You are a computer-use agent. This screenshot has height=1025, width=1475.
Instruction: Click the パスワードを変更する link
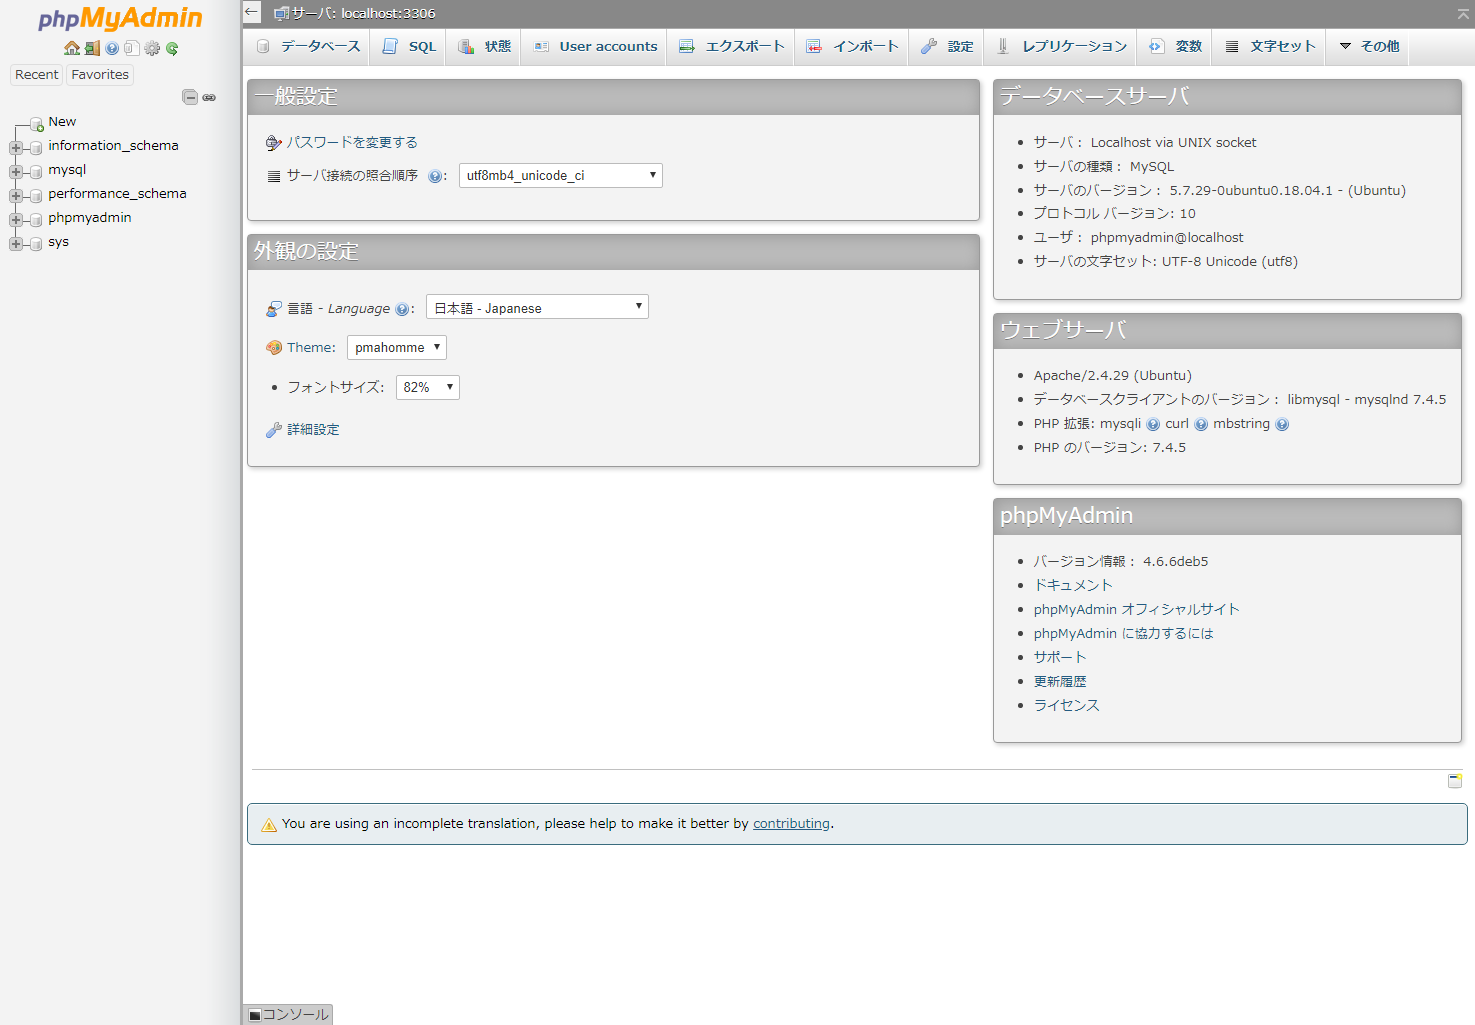click(352, 143)
